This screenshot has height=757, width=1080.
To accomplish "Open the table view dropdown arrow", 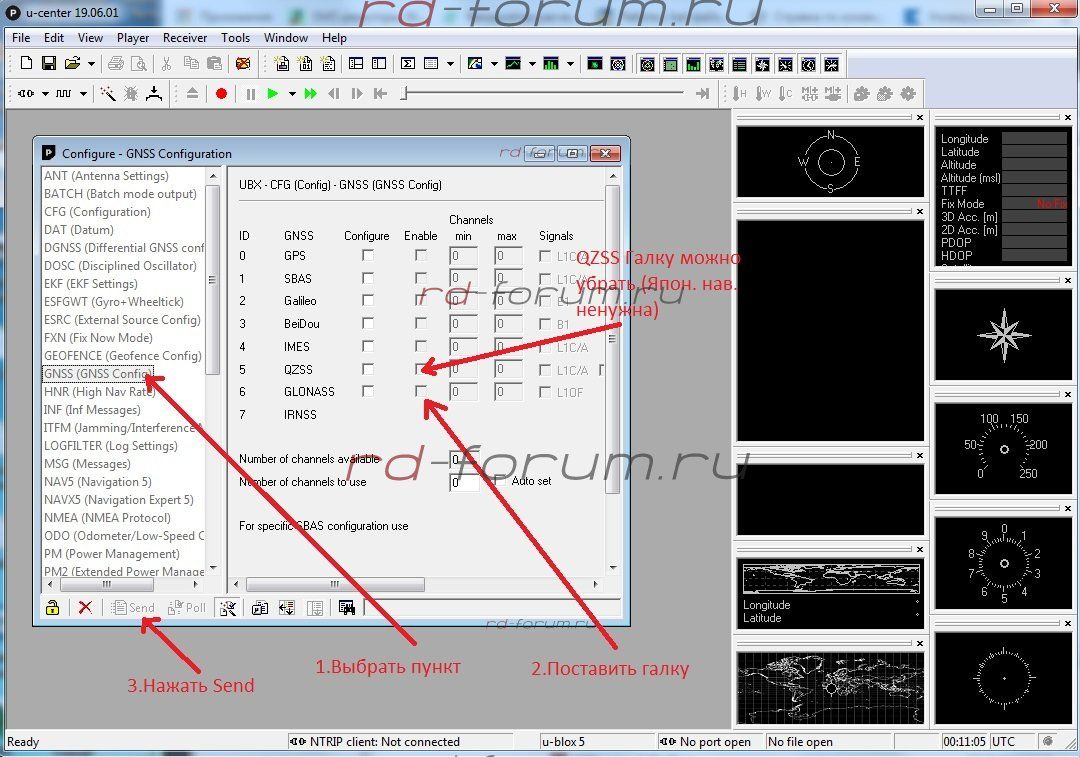I will 450,63.
